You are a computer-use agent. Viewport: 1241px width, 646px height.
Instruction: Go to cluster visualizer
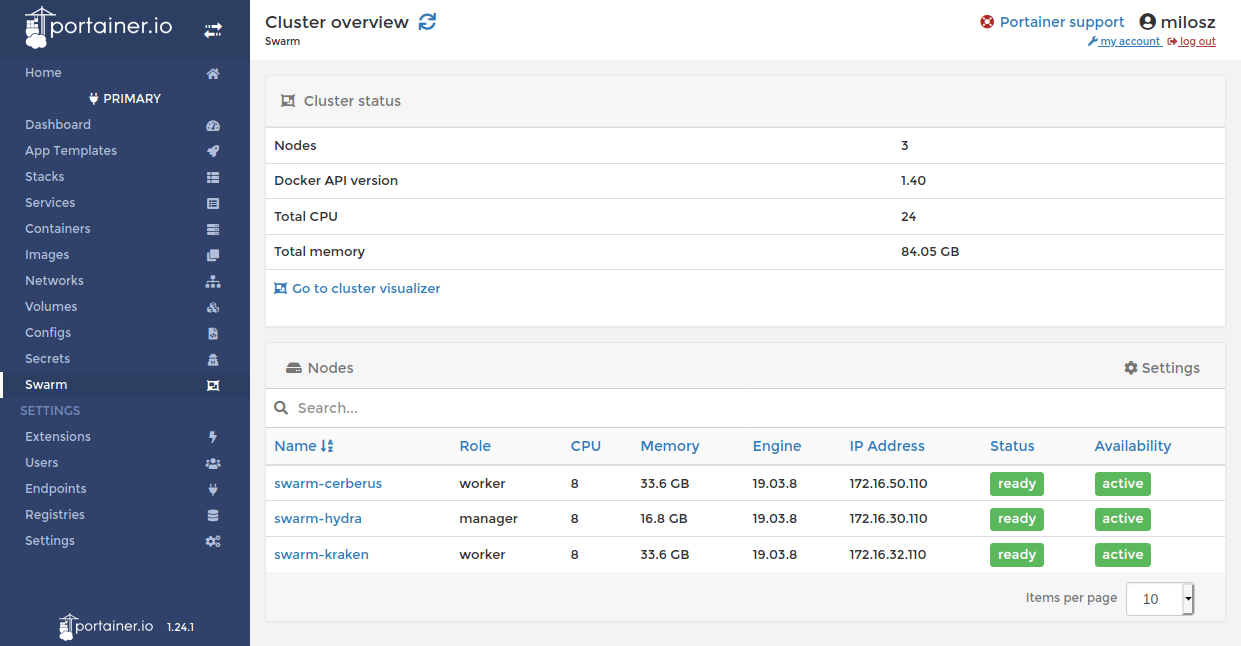click(357, 288)
